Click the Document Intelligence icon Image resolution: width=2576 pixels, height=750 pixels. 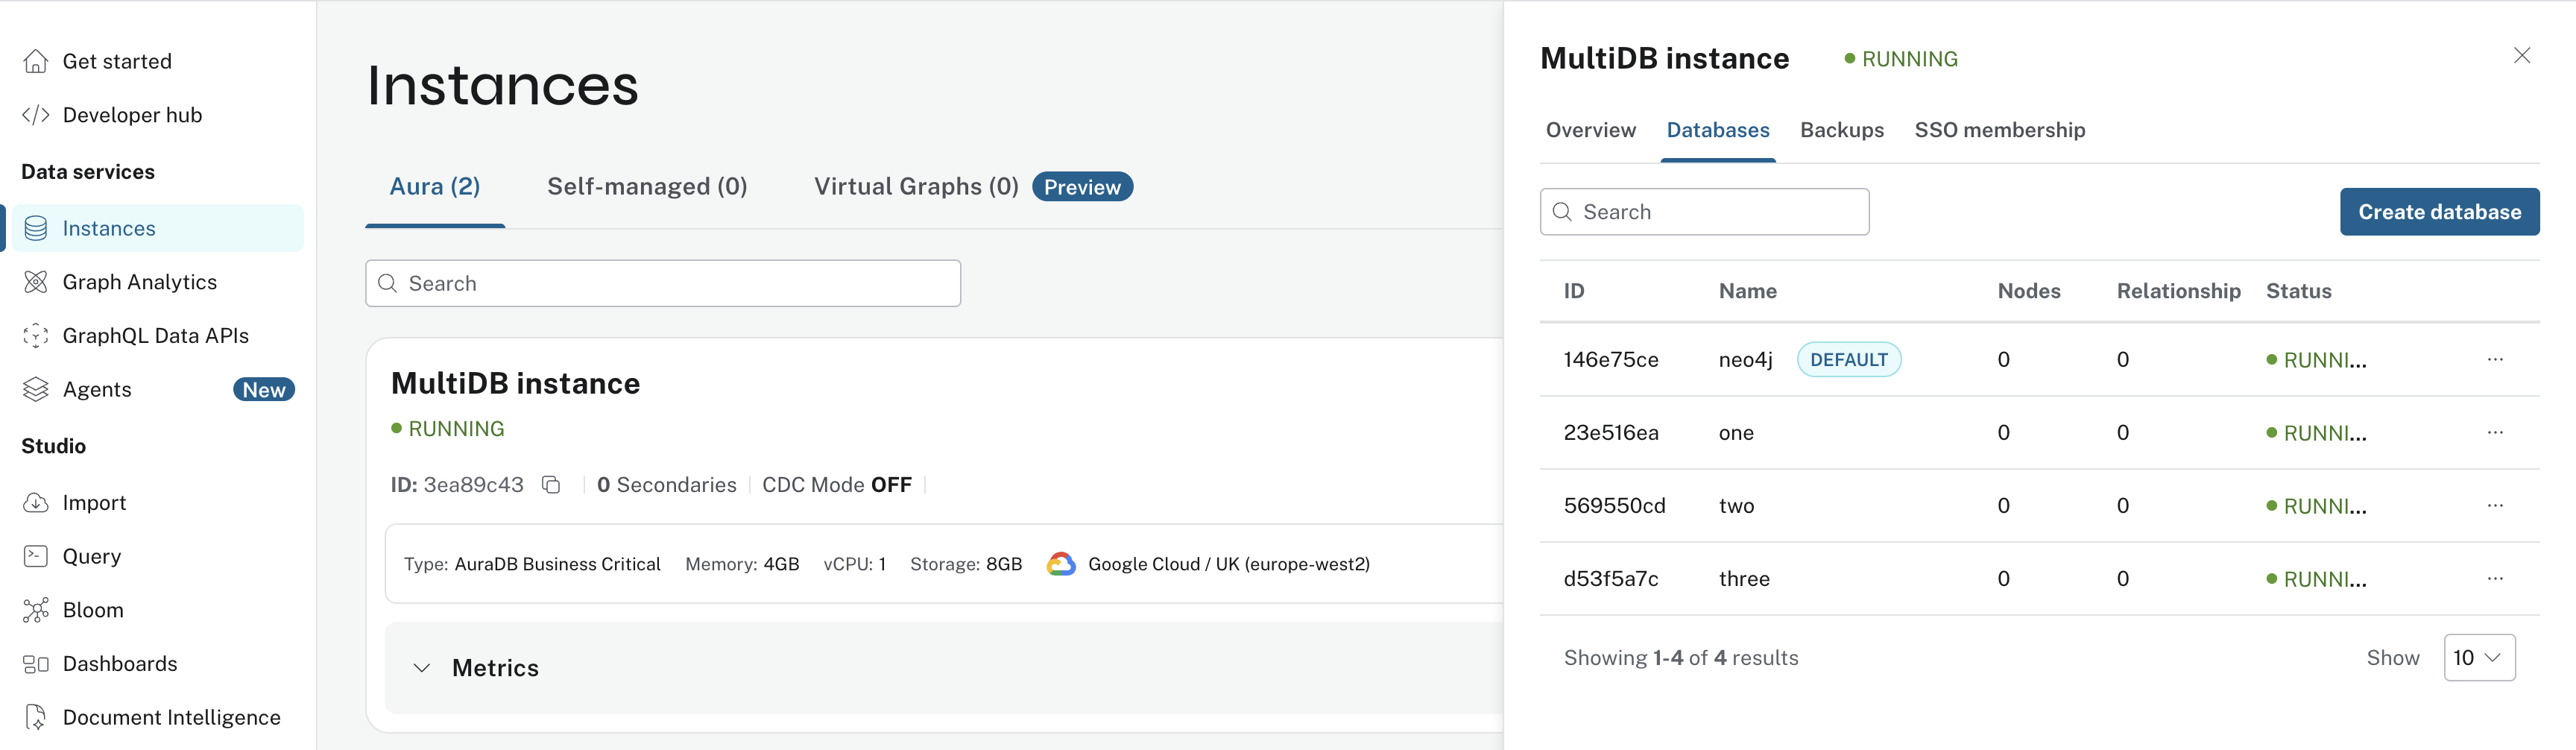pyautogui.click(x=36, y=717)
